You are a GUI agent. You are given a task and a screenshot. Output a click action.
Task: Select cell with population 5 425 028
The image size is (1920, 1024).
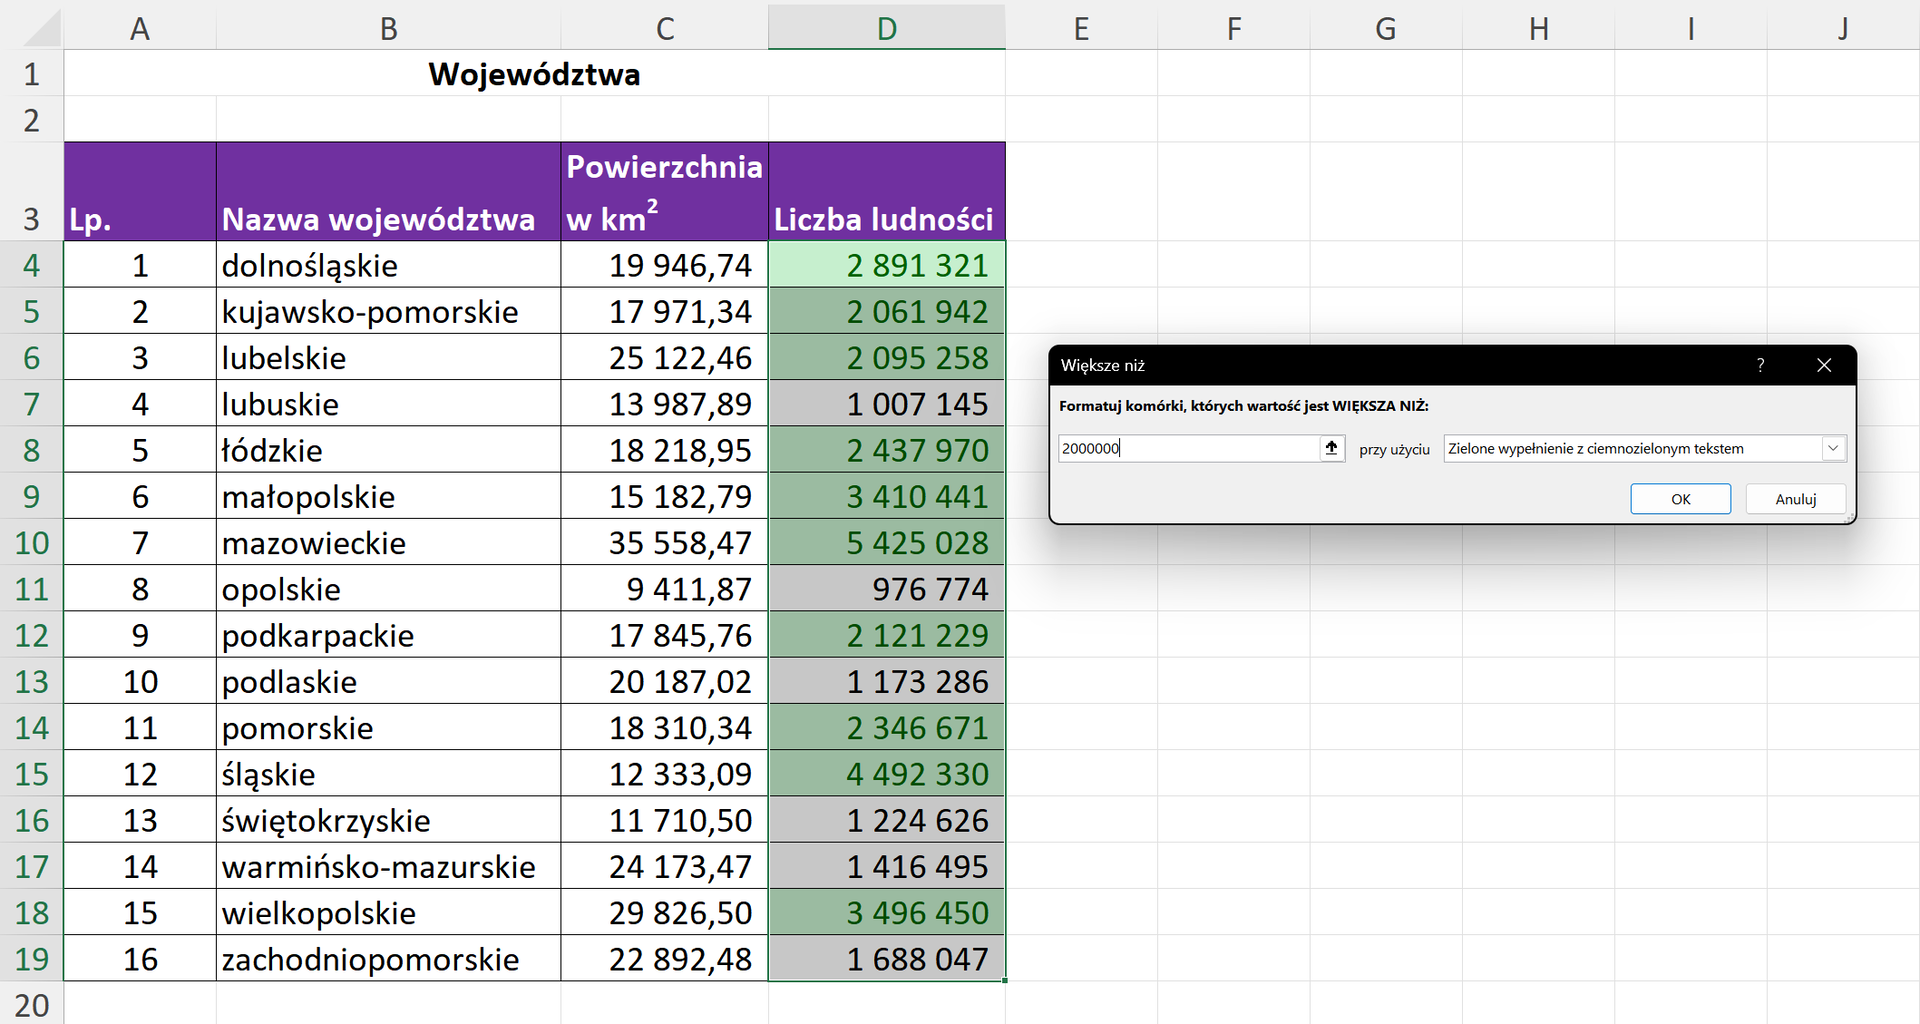pyautogui.click(x=886, y=543)
